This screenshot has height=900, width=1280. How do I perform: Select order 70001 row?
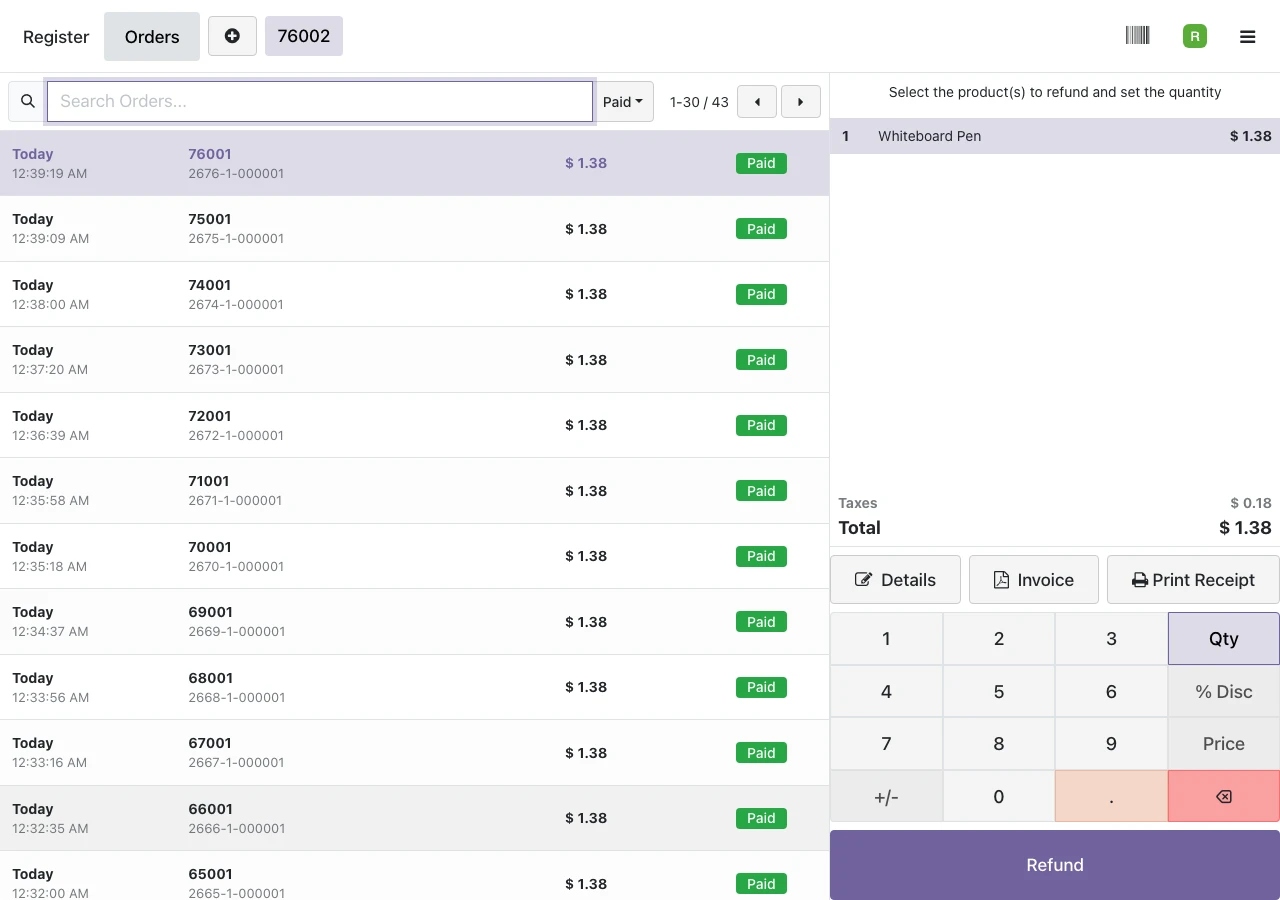pyautogui.click(x=414, y=556)
